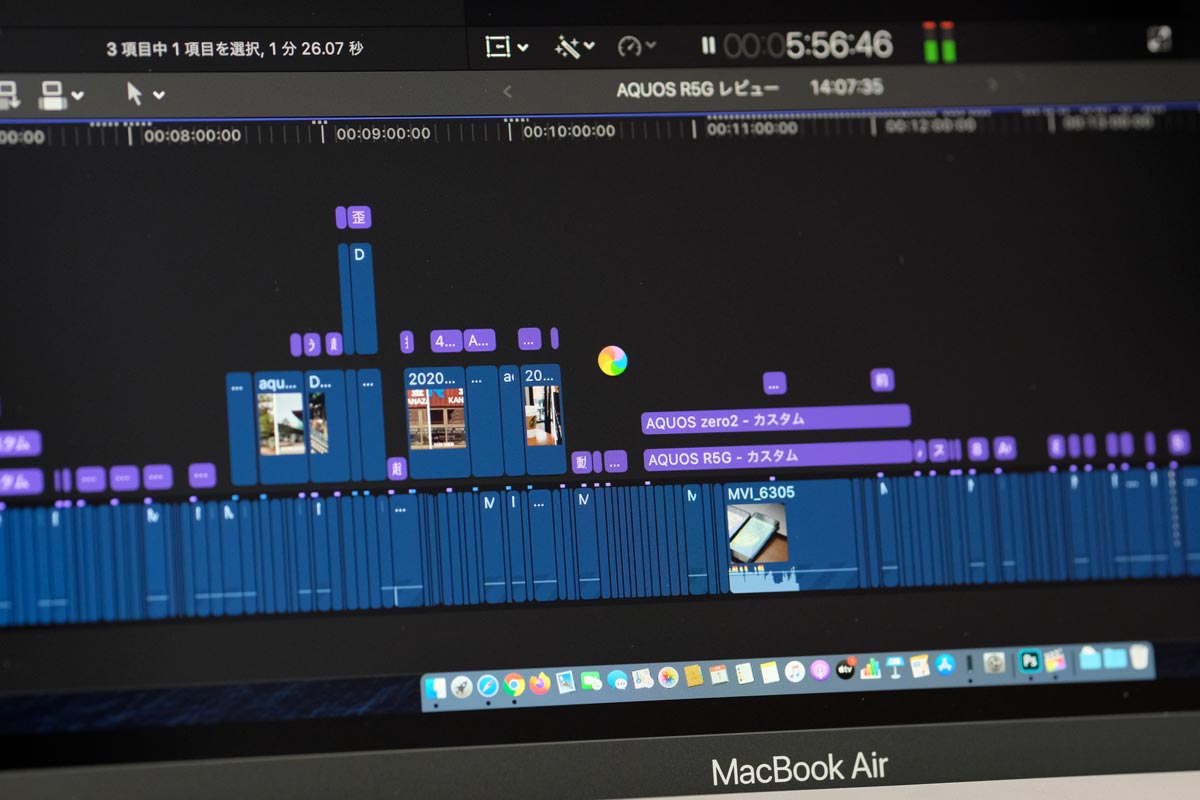Viewport: 1200px width, 800px height.
Task: Click the AQUOS R5G レビュー project title
Action: tap(697, 89)
